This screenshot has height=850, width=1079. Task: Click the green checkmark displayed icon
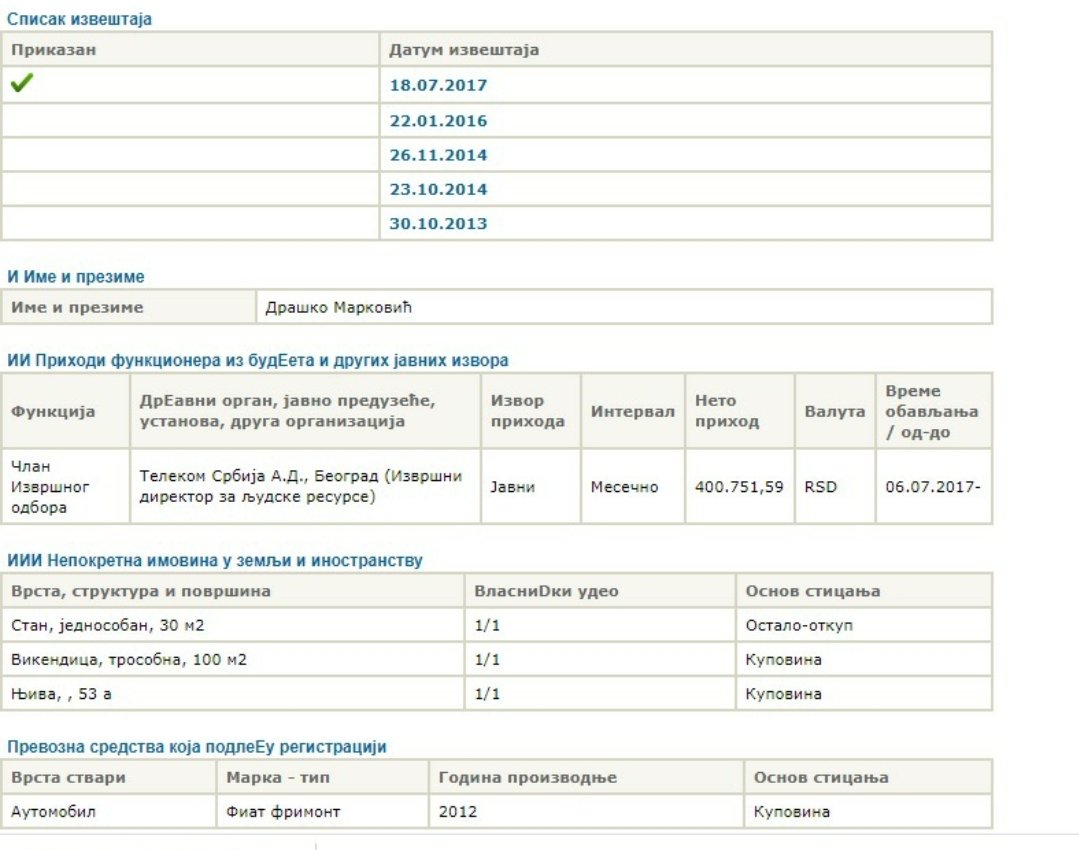click(x=22, y=83)
